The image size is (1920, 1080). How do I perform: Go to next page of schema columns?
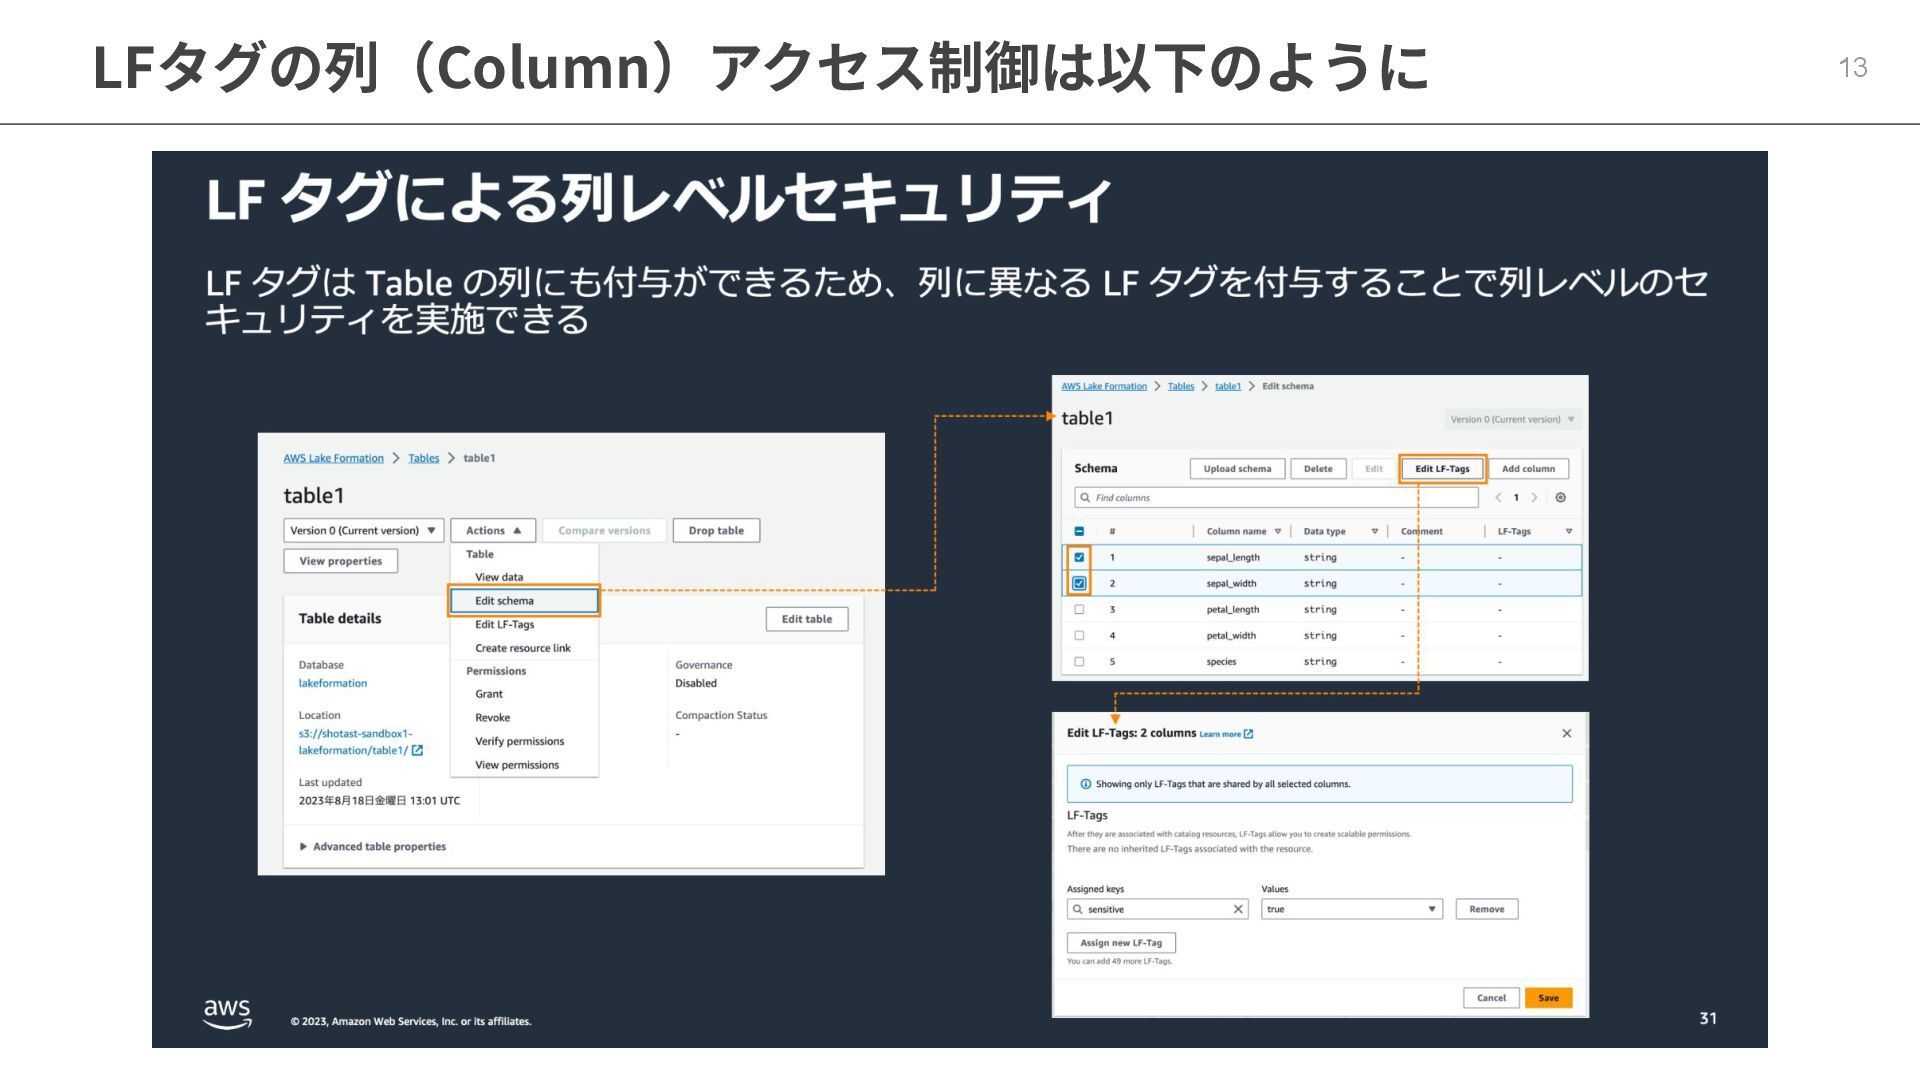tap(1534, 498)
